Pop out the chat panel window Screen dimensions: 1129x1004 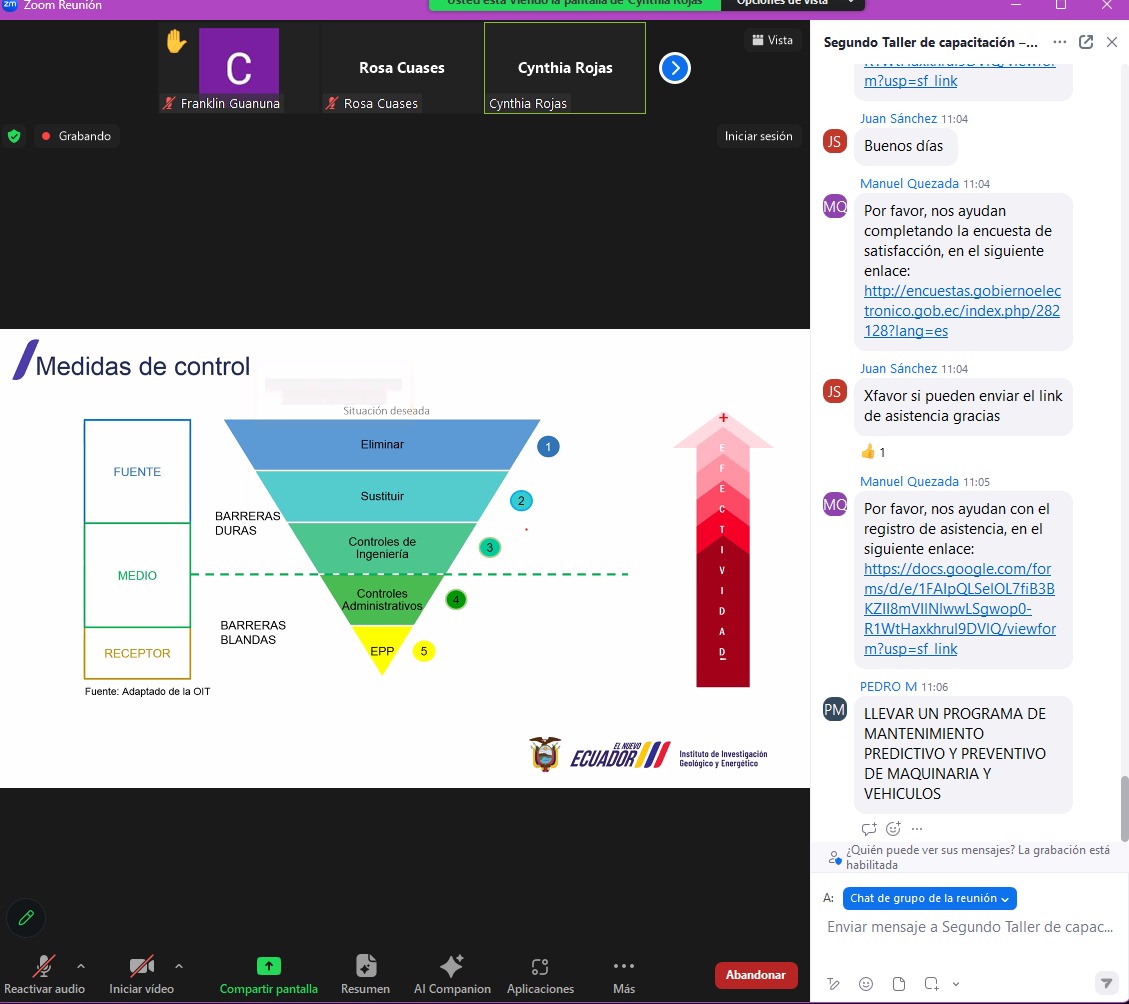click(x=1086, y=43)
